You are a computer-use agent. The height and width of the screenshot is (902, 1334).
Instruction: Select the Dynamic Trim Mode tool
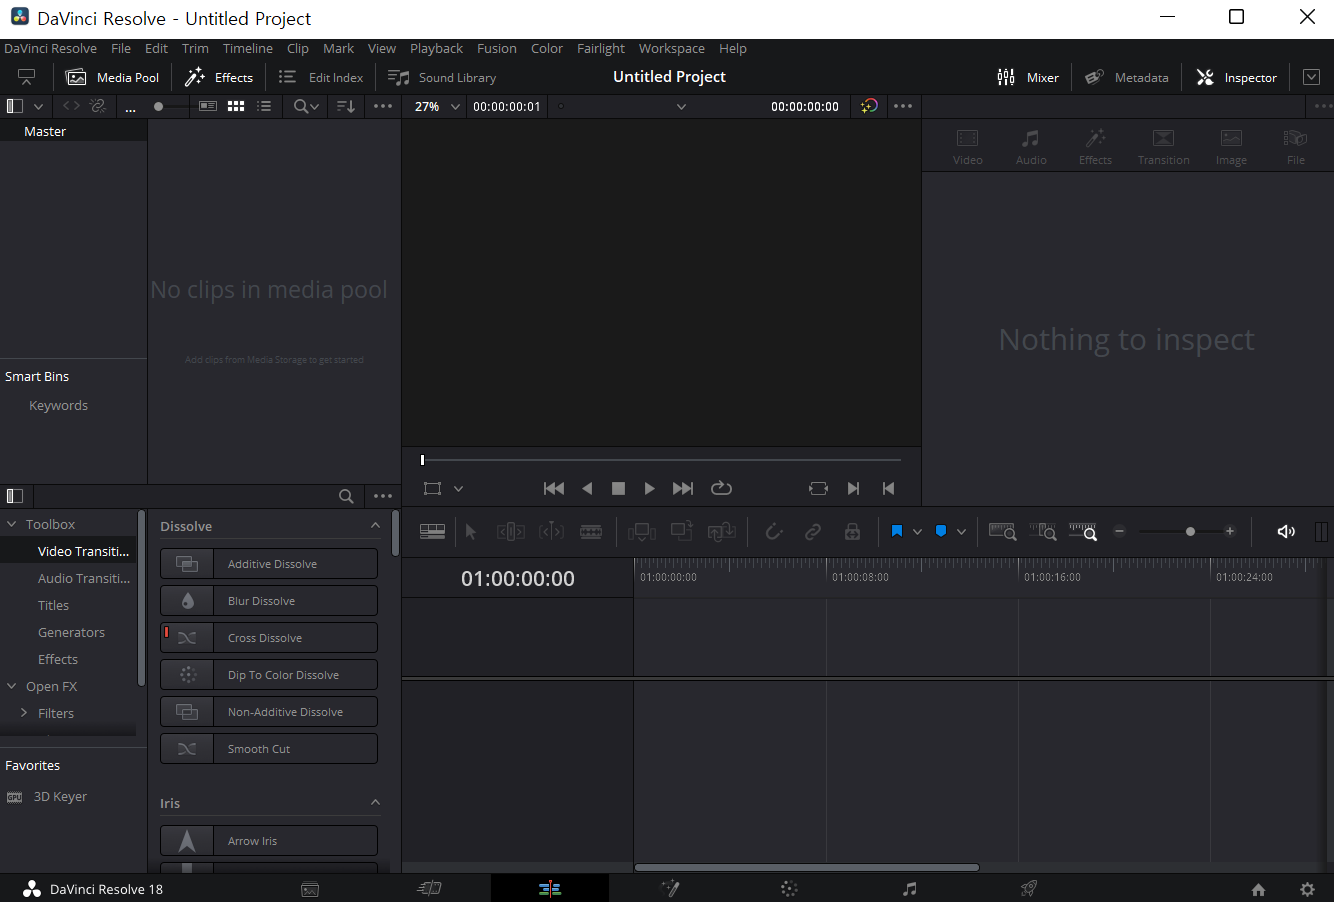(551, 531)
